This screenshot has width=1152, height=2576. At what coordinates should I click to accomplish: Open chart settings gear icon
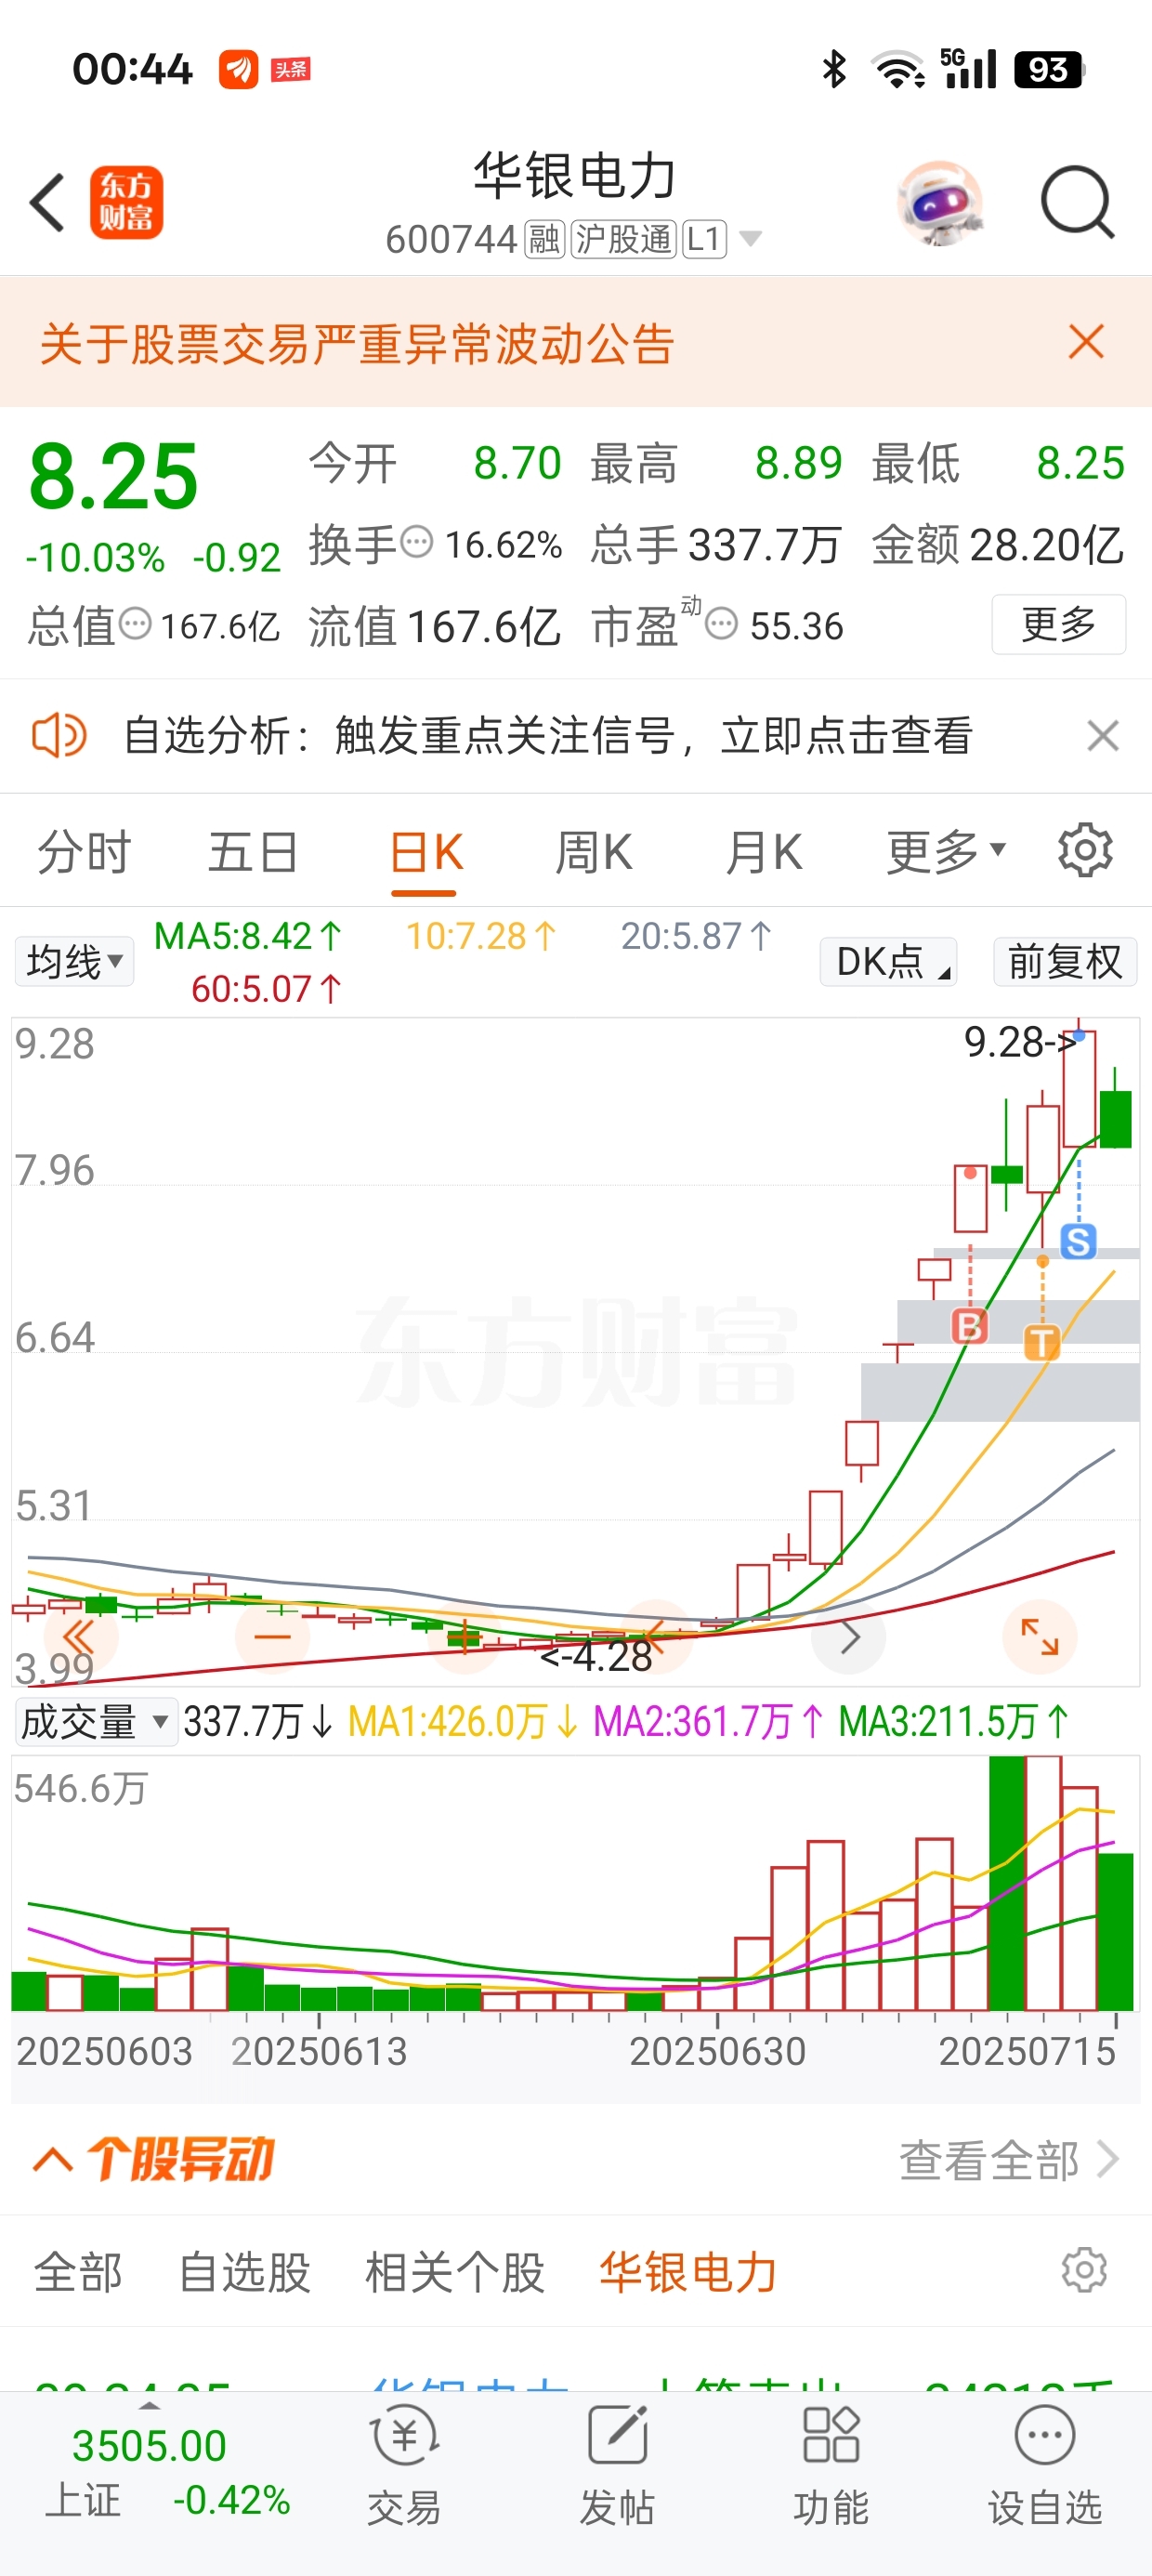click(x=1085, y=851)
